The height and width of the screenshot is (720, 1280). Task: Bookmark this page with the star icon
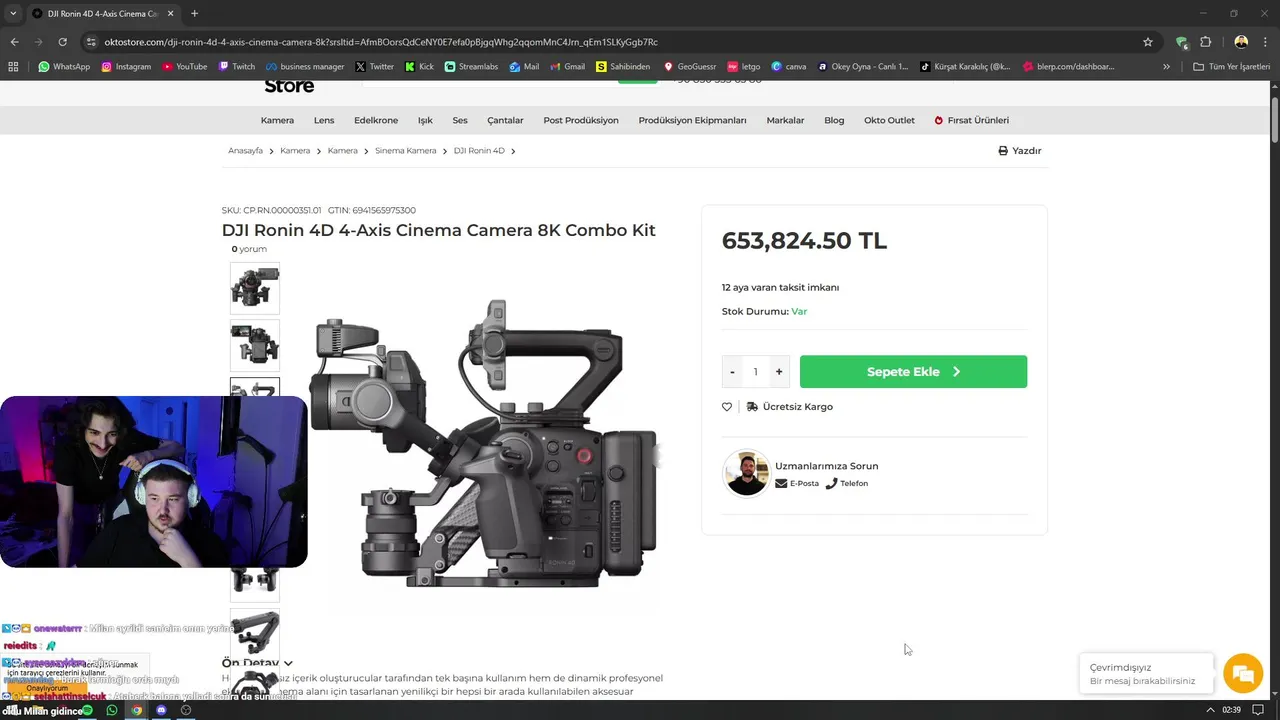1148,42
